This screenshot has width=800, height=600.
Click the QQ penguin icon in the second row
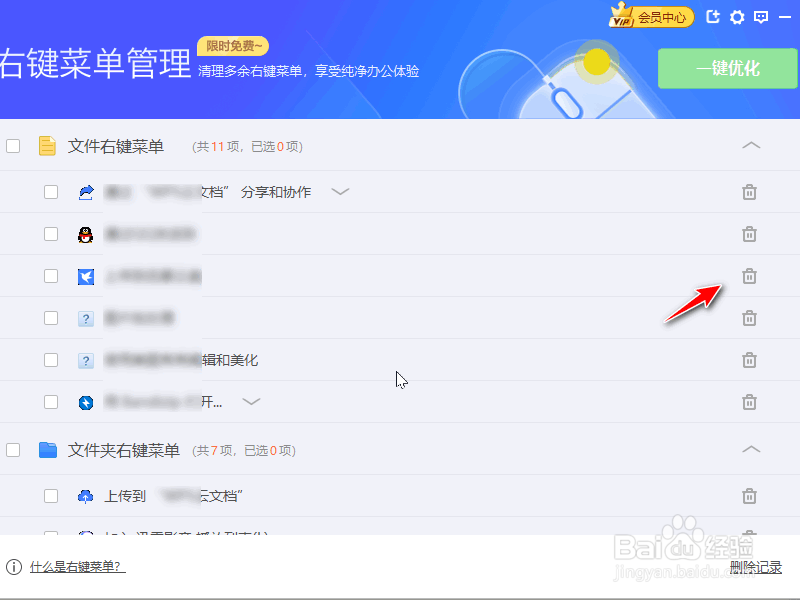click(86, 234)
